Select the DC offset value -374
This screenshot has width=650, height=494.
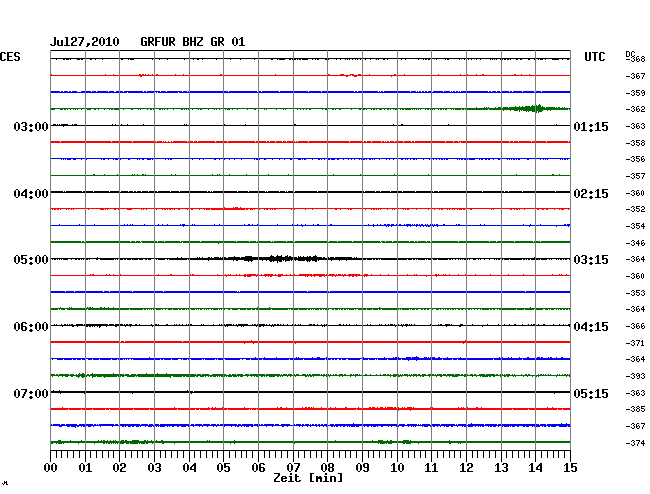636,443
